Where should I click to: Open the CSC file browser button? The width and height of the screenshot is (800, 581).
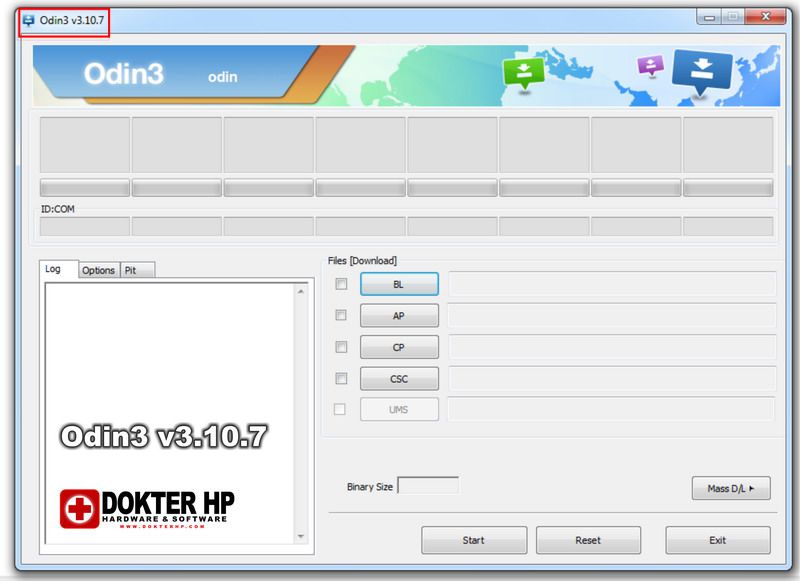click(x=399, y=379)
